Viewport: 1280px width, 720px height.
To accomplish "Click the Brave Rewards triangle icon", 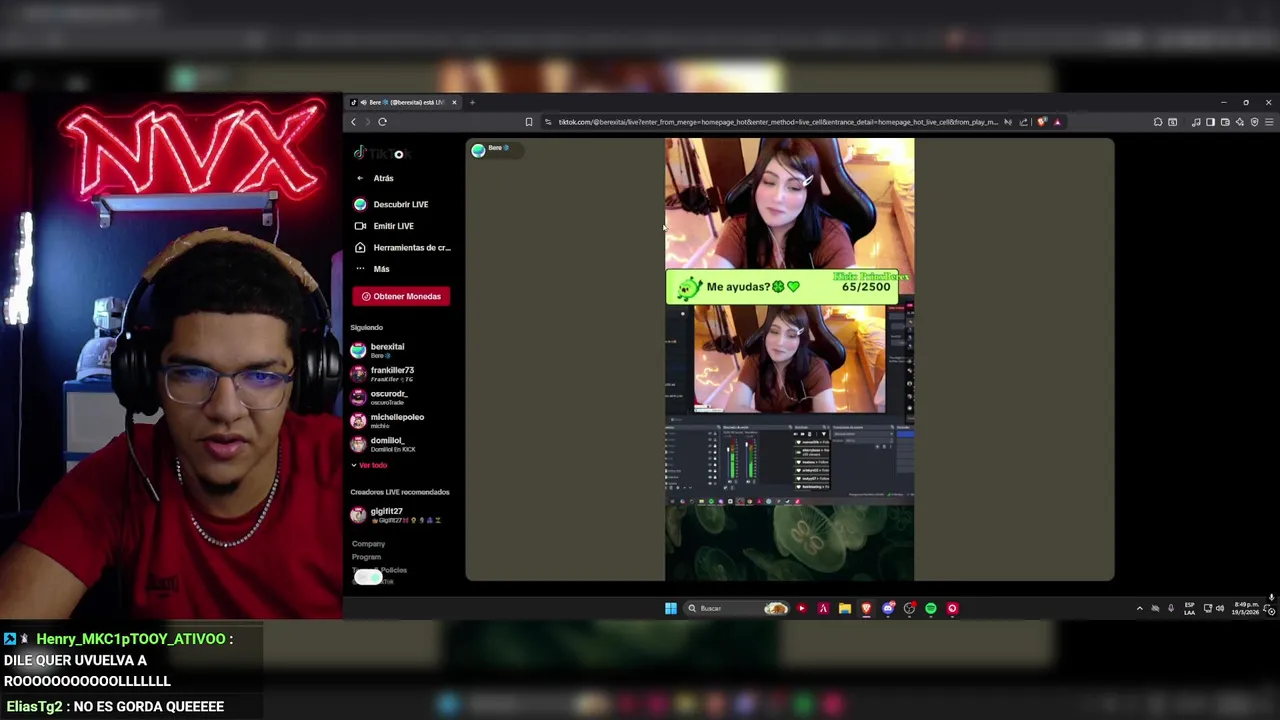I will pos(1057,122).
